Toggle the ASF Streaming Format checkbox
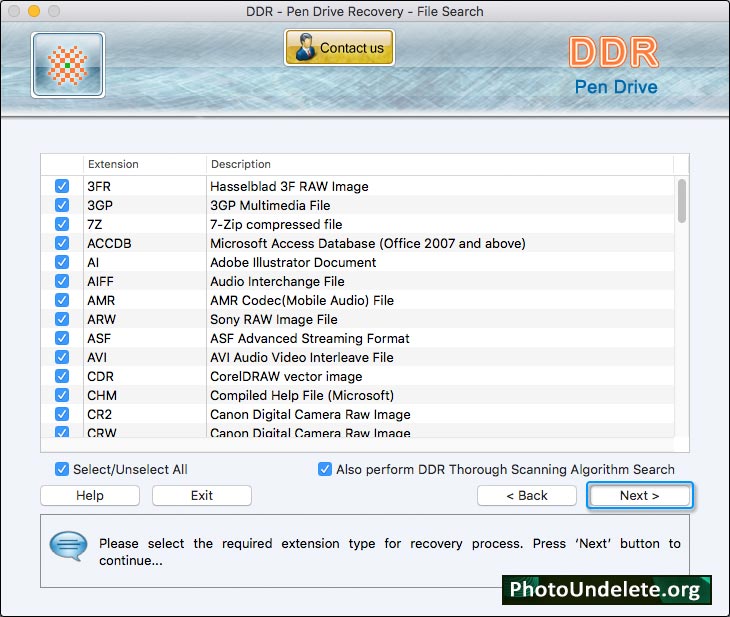 (62, 338)
